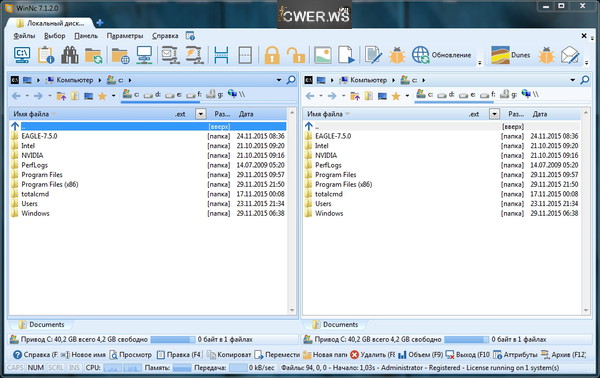Click left drive C free space bar
The width and height of the screenshot is (600, 378).
click(173, 339)
